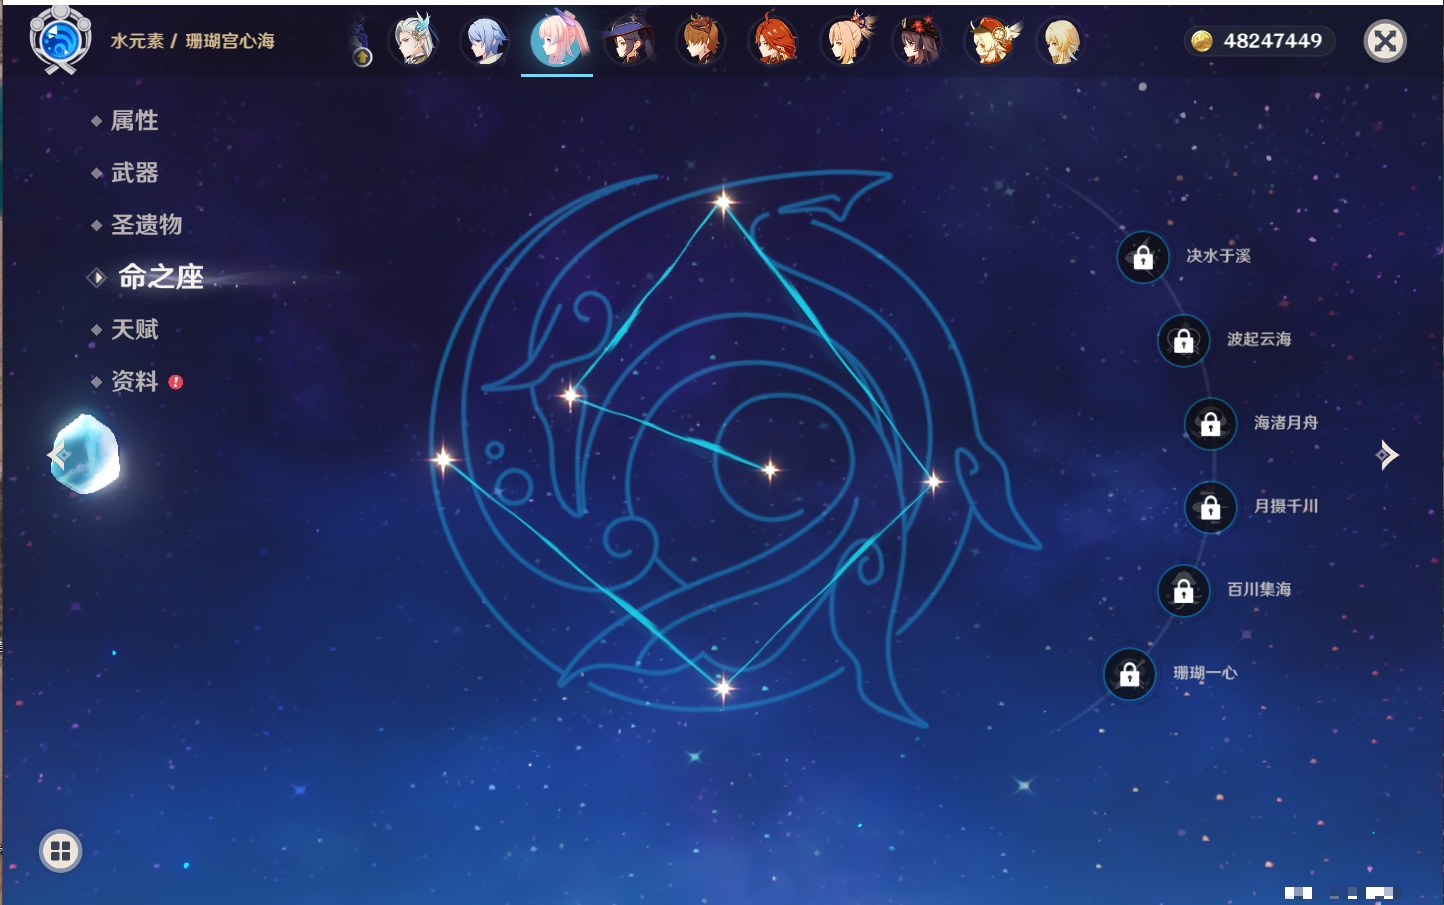The height and width of the screenshot is (905, 1444).
Task: Select the locked 百川集海 constellation node
Action: pyautogui.click(x=1183, y=590)
